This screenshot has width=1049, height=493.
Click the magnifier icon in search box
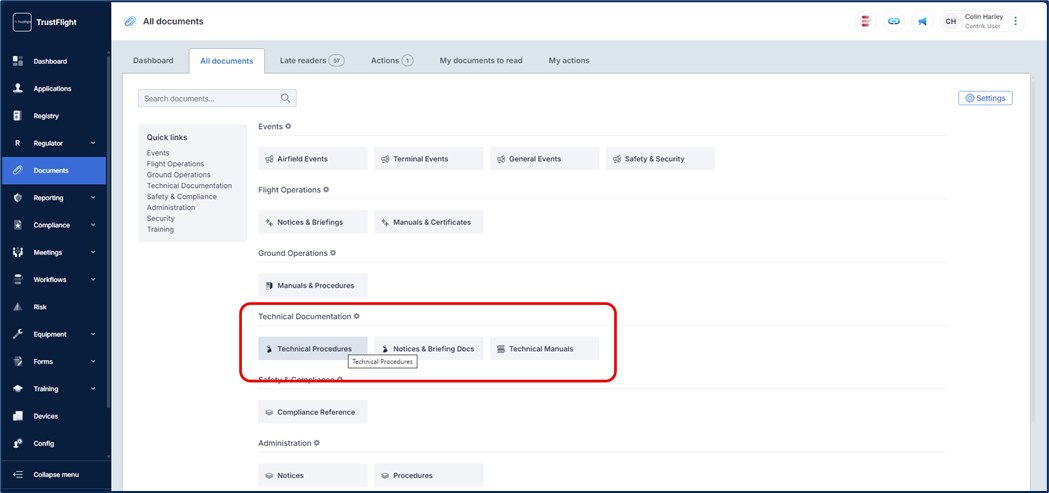point(285,98)
